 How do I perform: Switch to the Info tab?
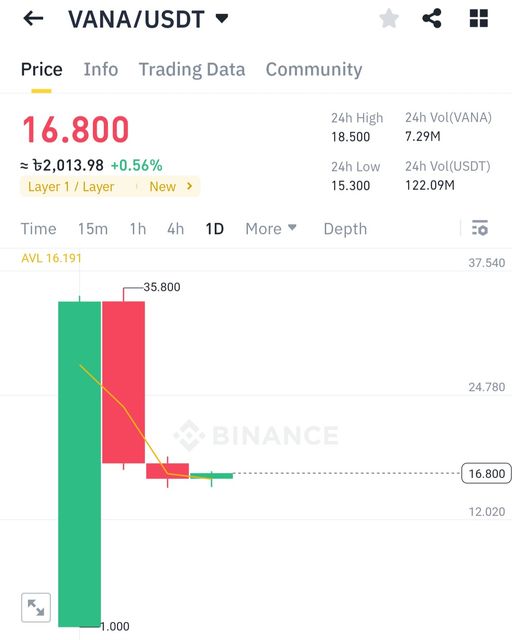(101, 69)
